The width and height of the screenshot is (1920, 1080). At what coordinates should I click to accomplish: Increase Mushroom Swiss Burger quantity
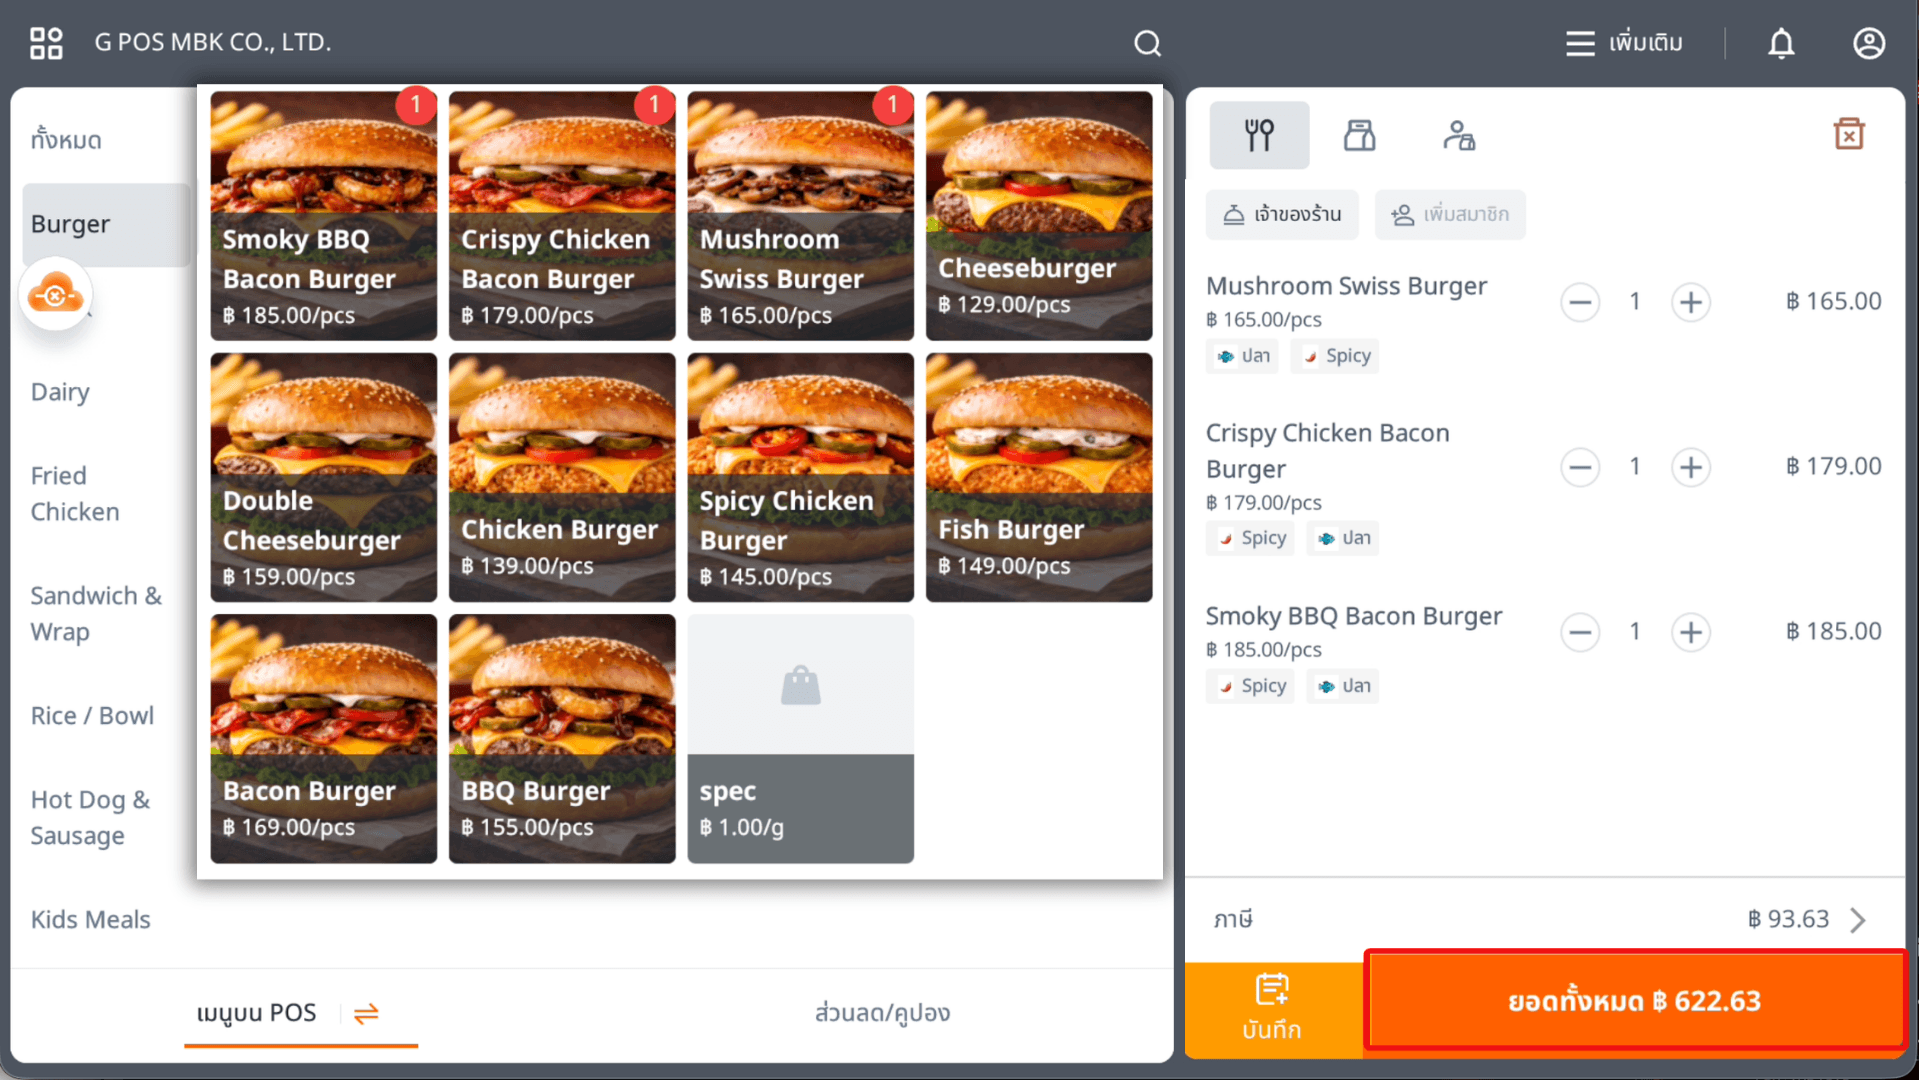tap(1690, 302)
